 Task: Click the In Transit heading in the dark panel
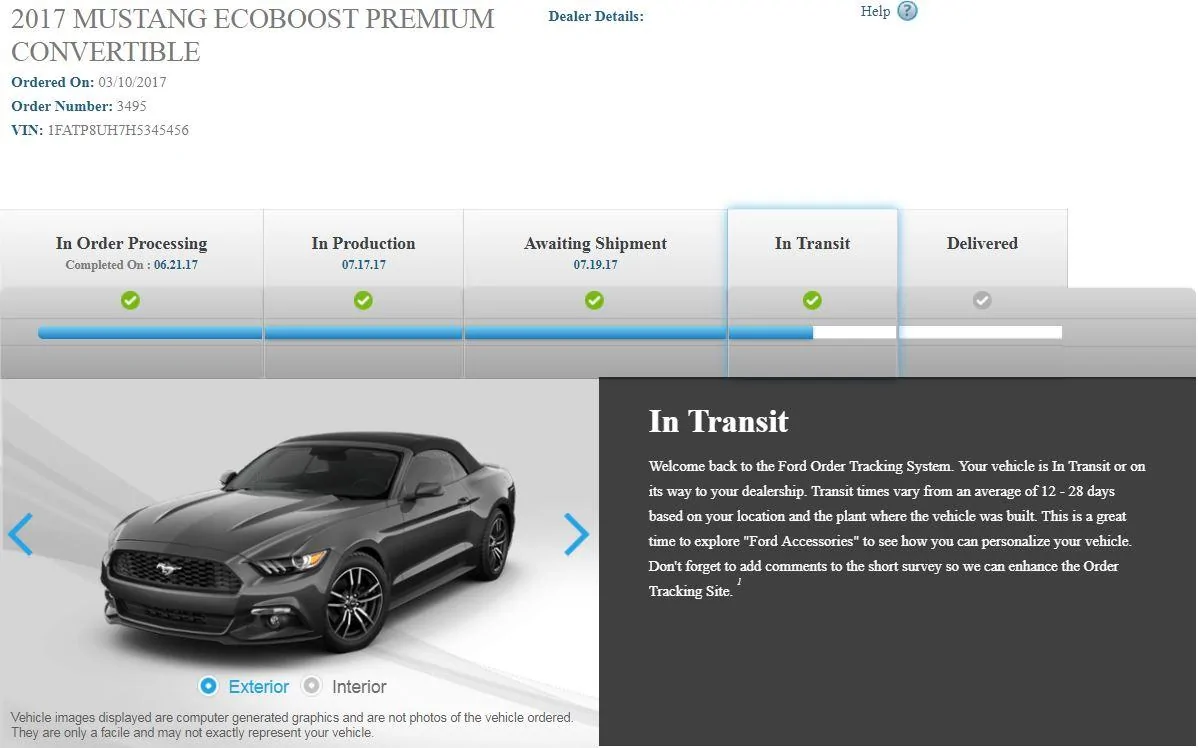[718, 421]
